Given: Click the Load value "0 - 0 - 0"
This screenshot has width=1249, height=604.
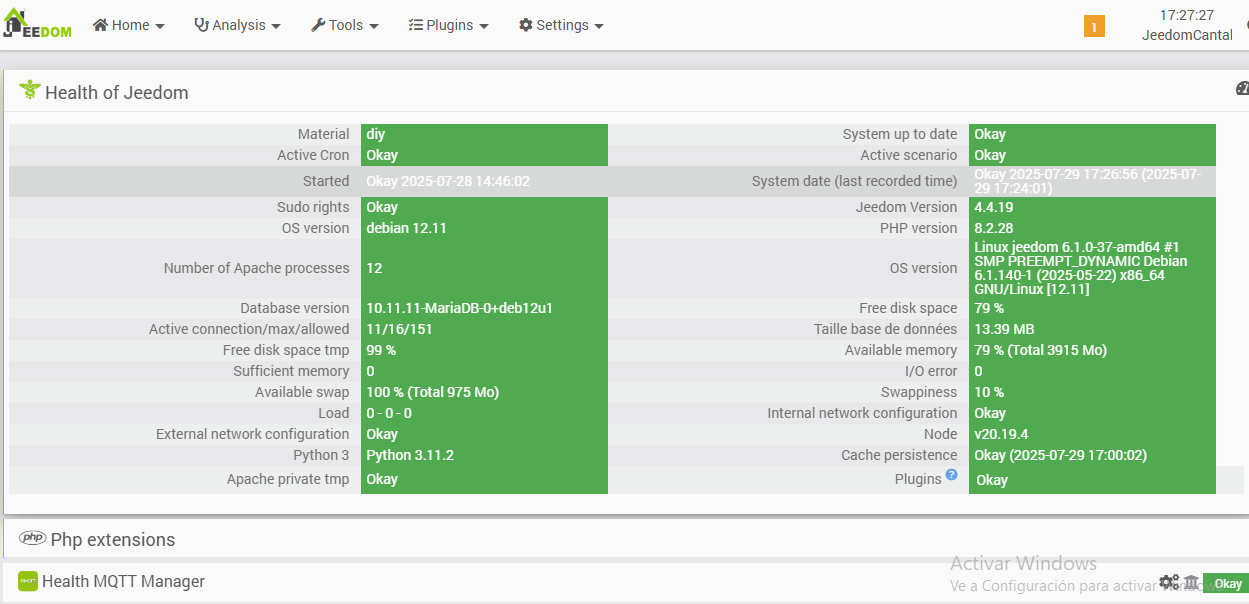Looking at the screenshot, I should pyautogui.click(x=389, y=413).
